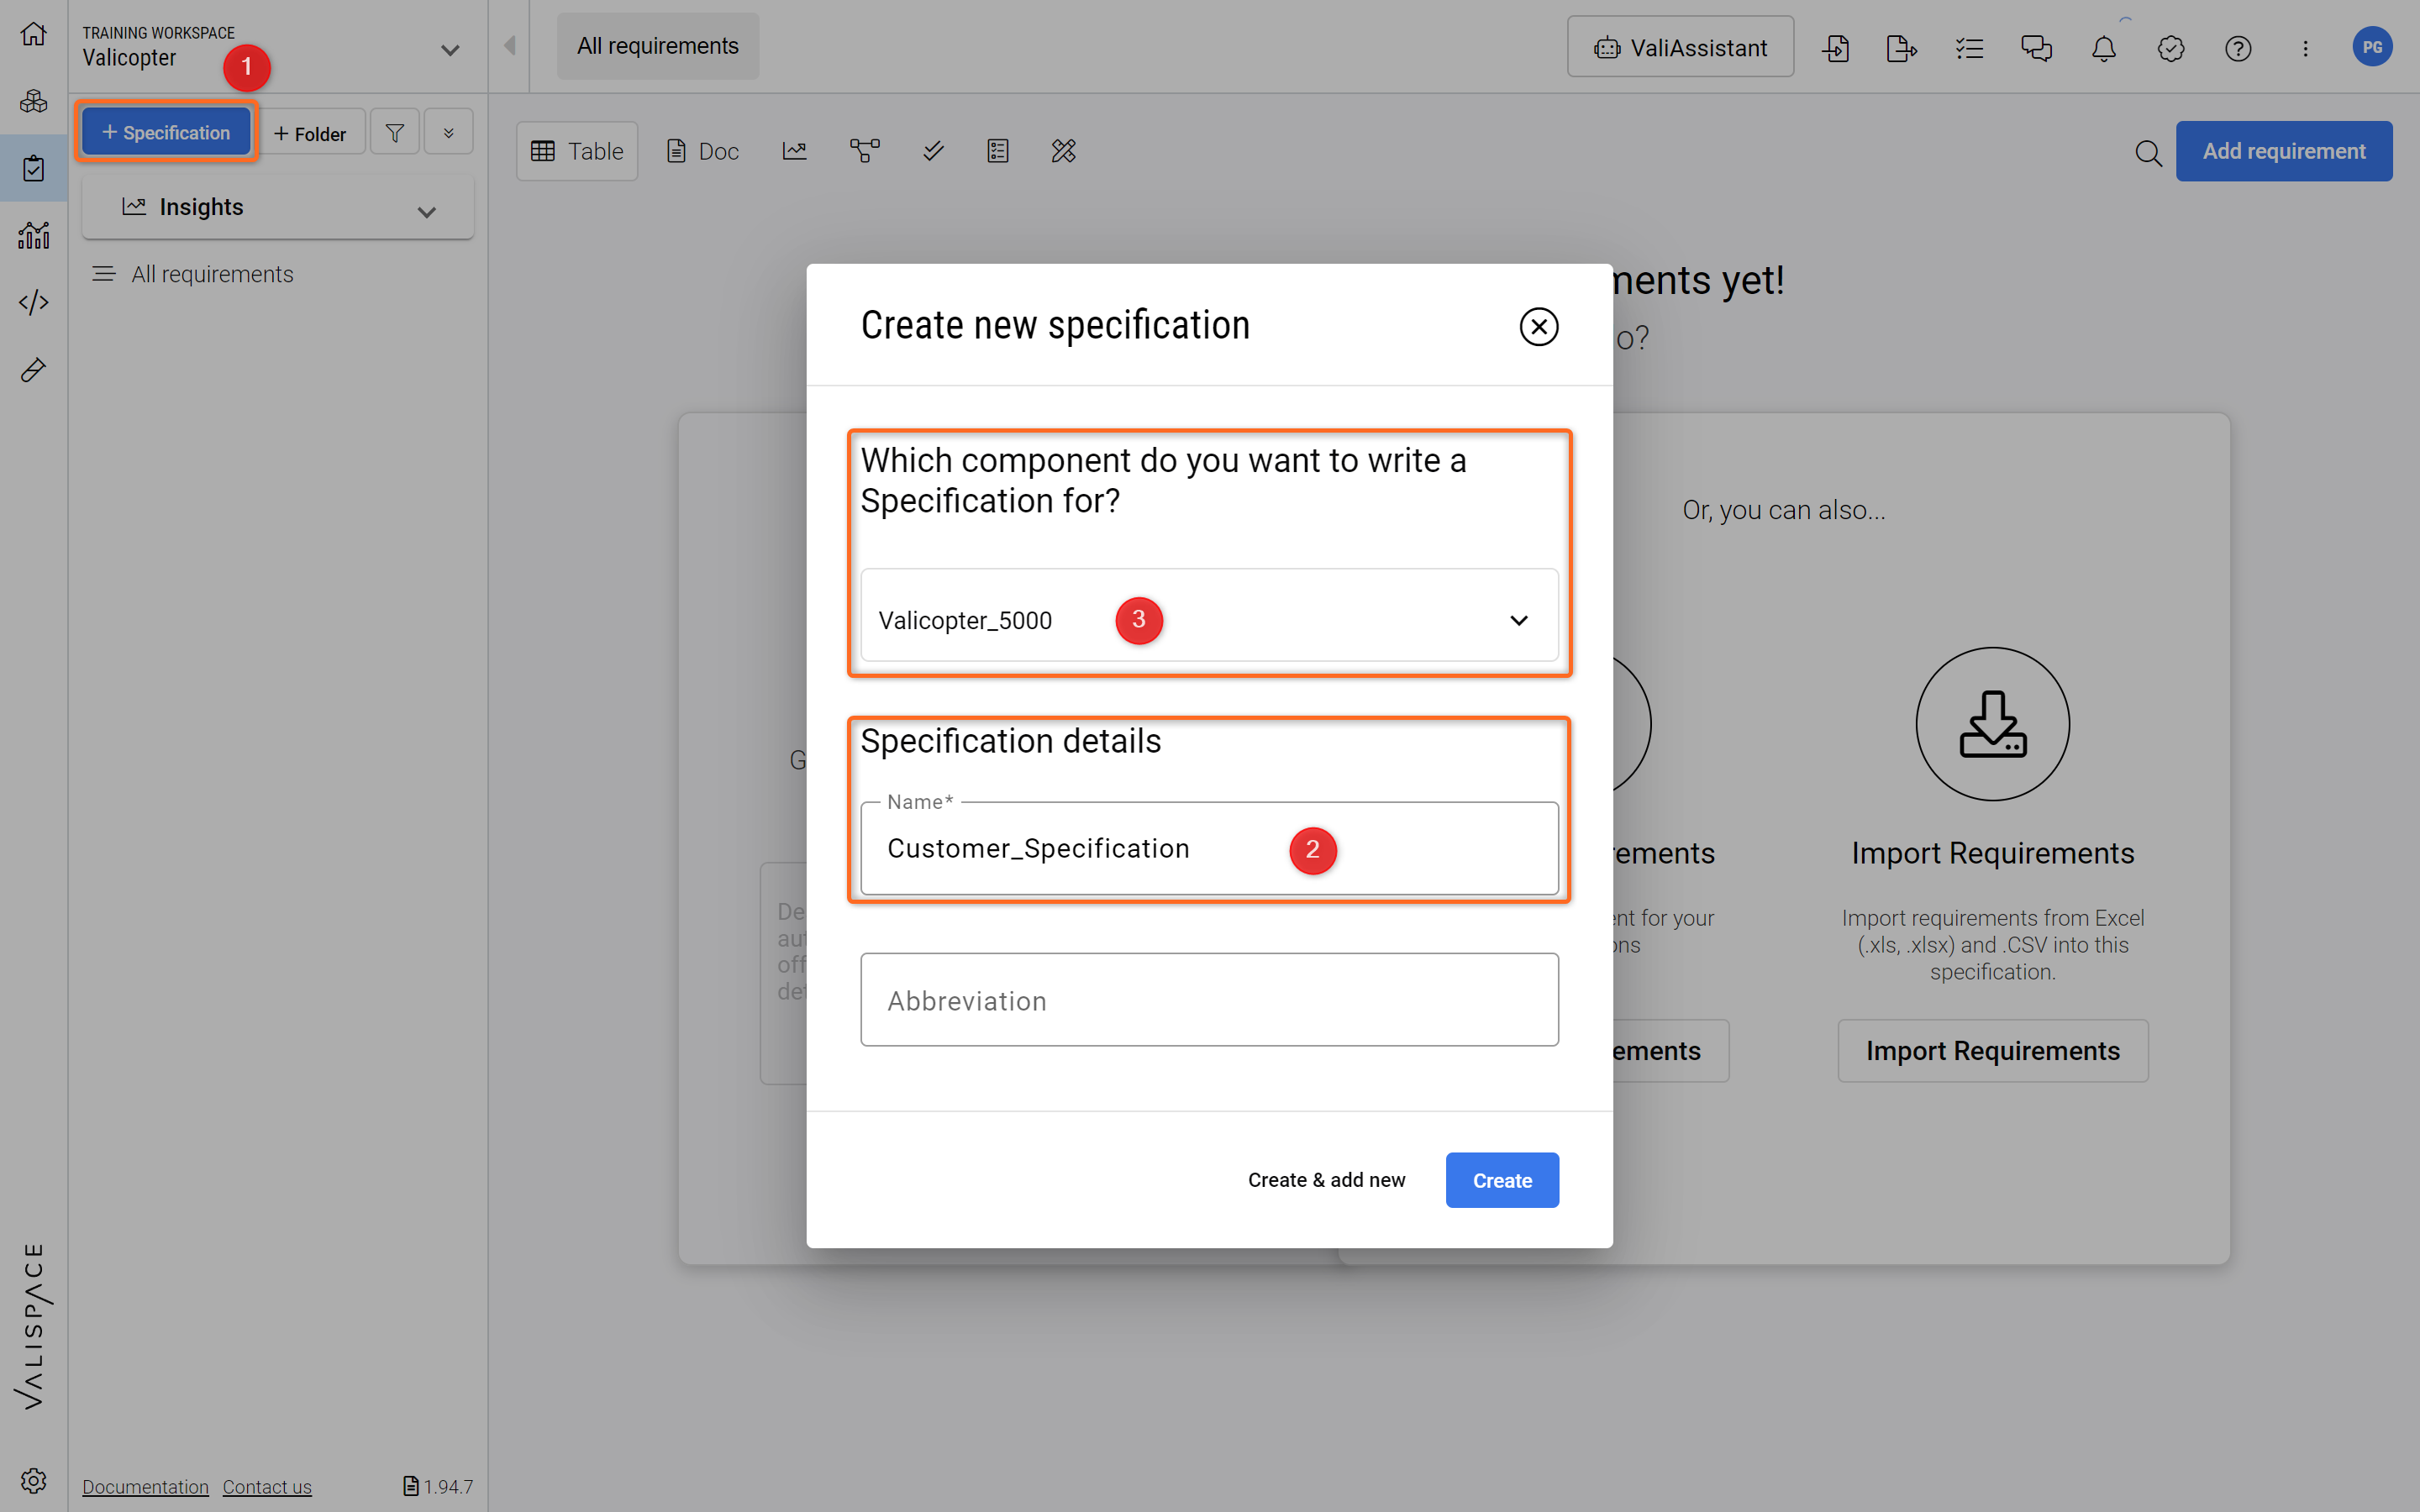This screenshot has width=2420, height=1512.
Task: Switch to the design tools view icon
Action: coord(1064,151)
